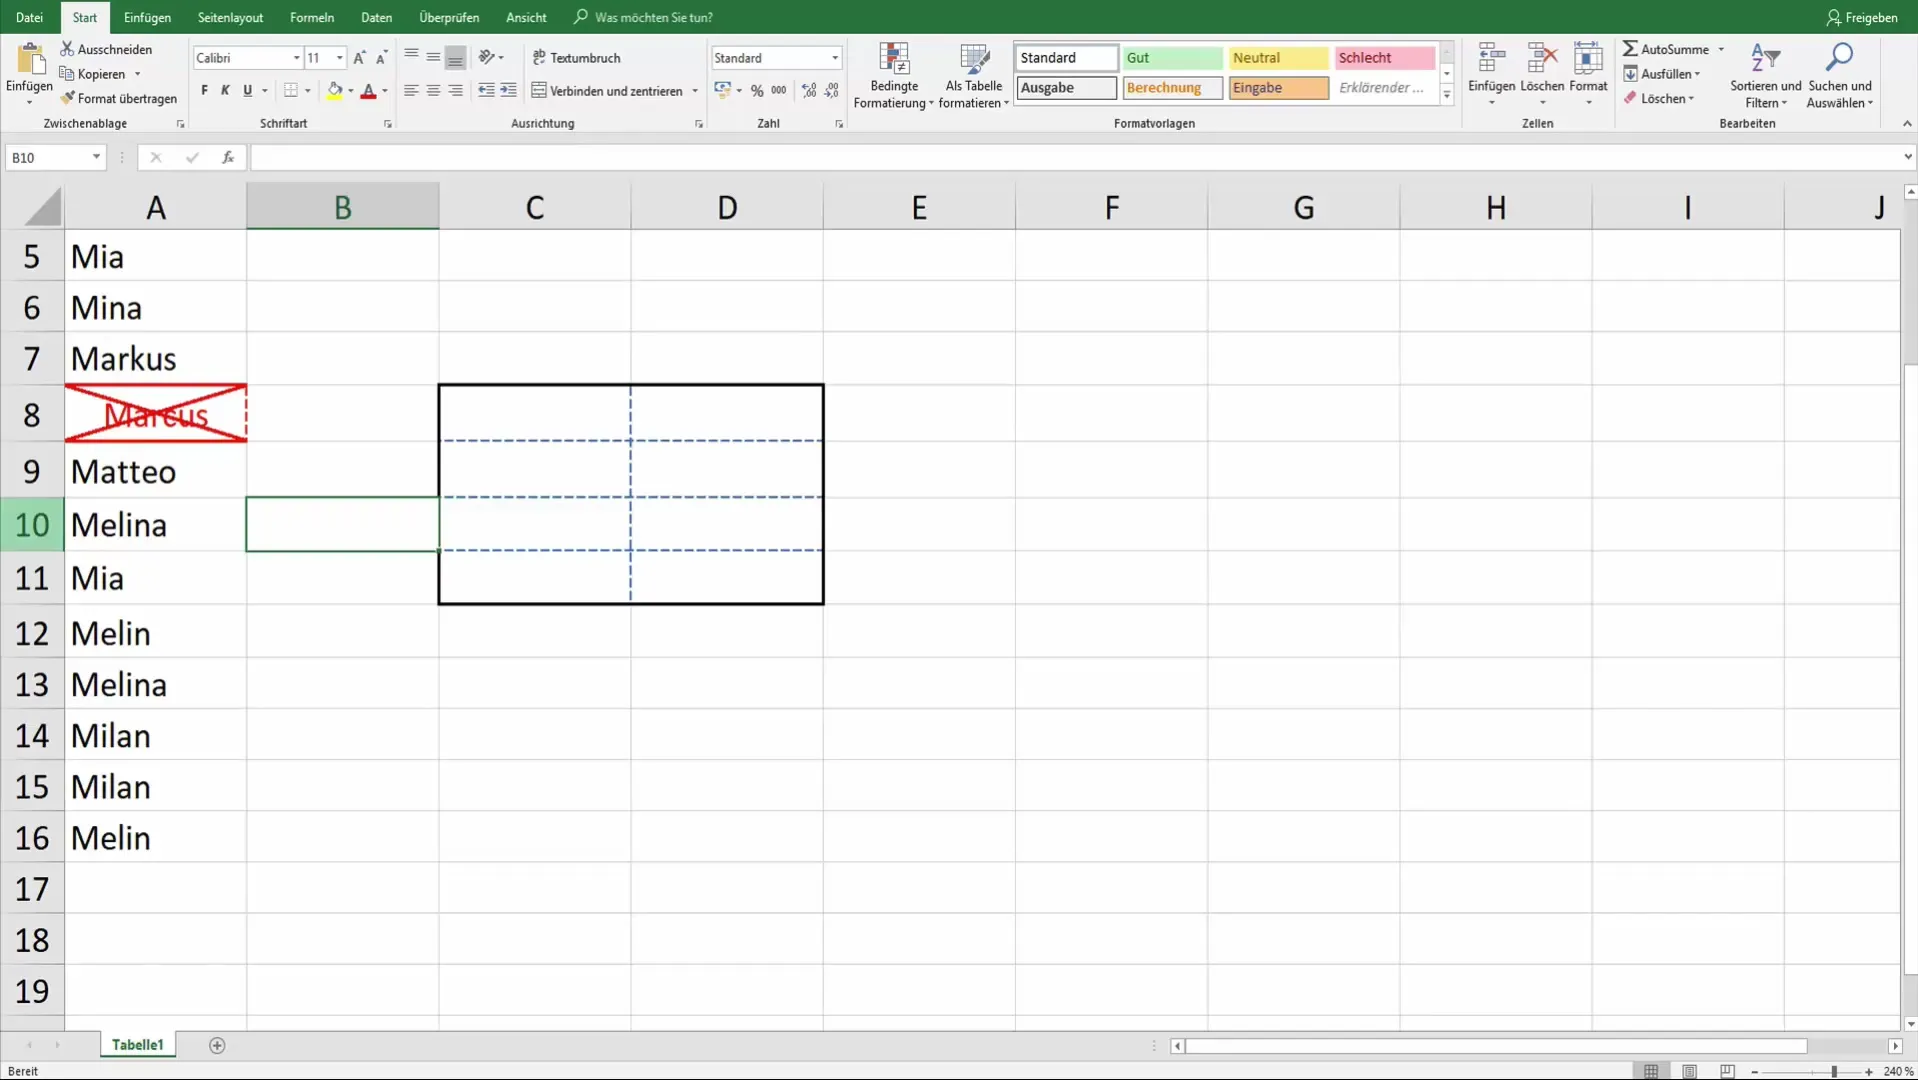Click remove decimal place icon
The image size is (1918, 1080).
[x=832, y=91]
